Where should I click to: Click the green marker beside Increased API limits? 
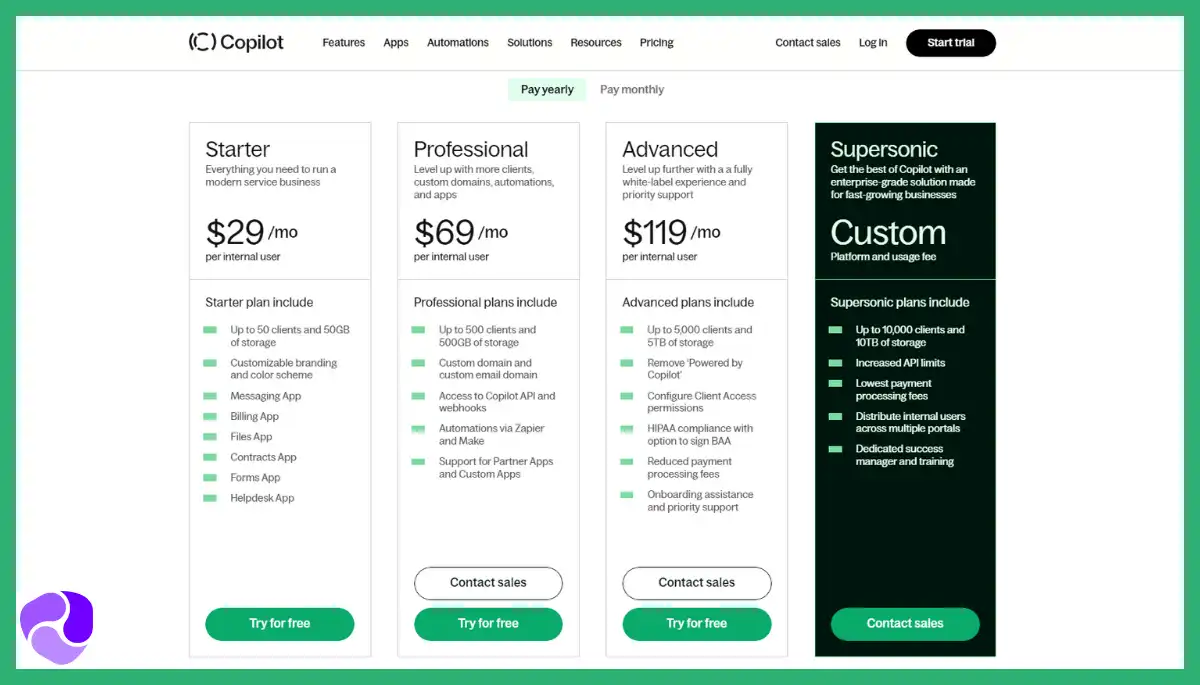tap(835, 363)
